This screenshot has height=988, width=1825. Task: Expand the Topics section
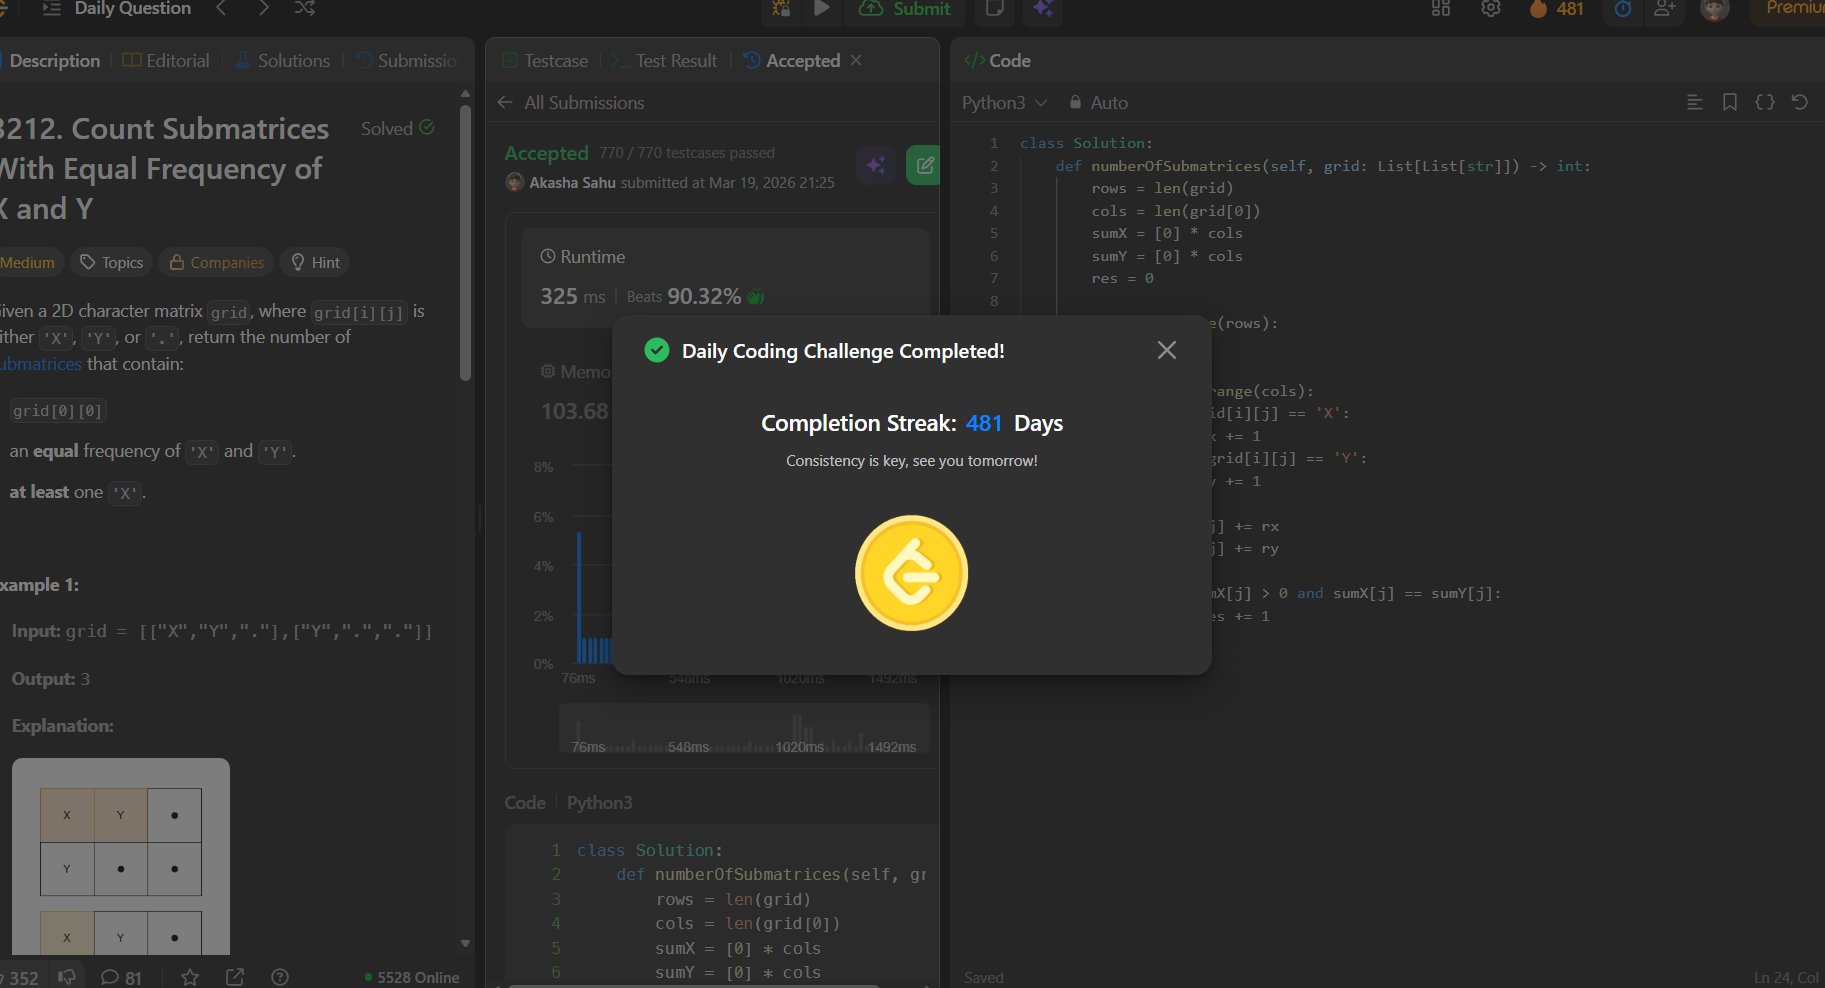[x=112, y=262]
